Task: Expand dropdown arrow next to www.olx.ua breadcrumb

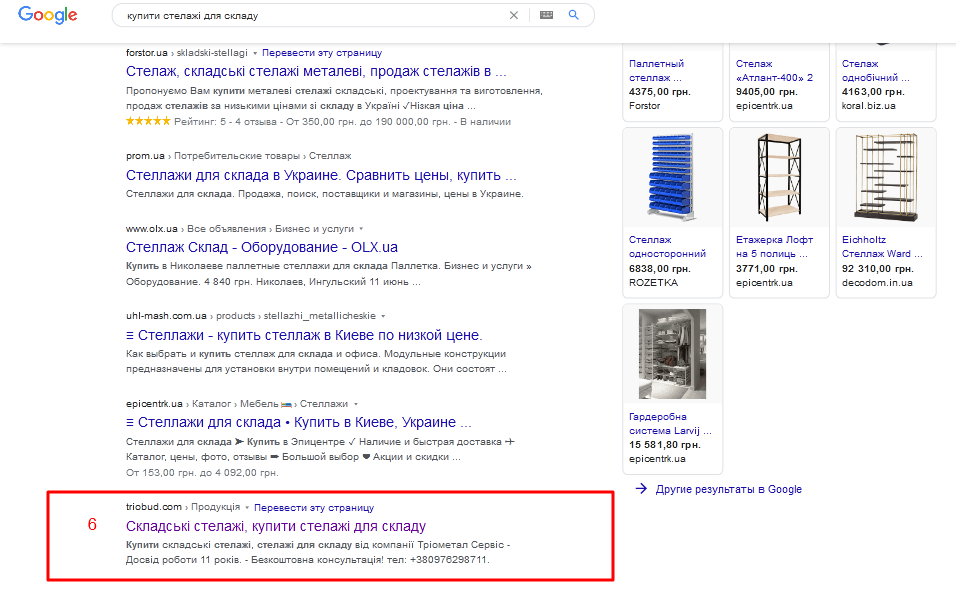Action: (361, 229)
